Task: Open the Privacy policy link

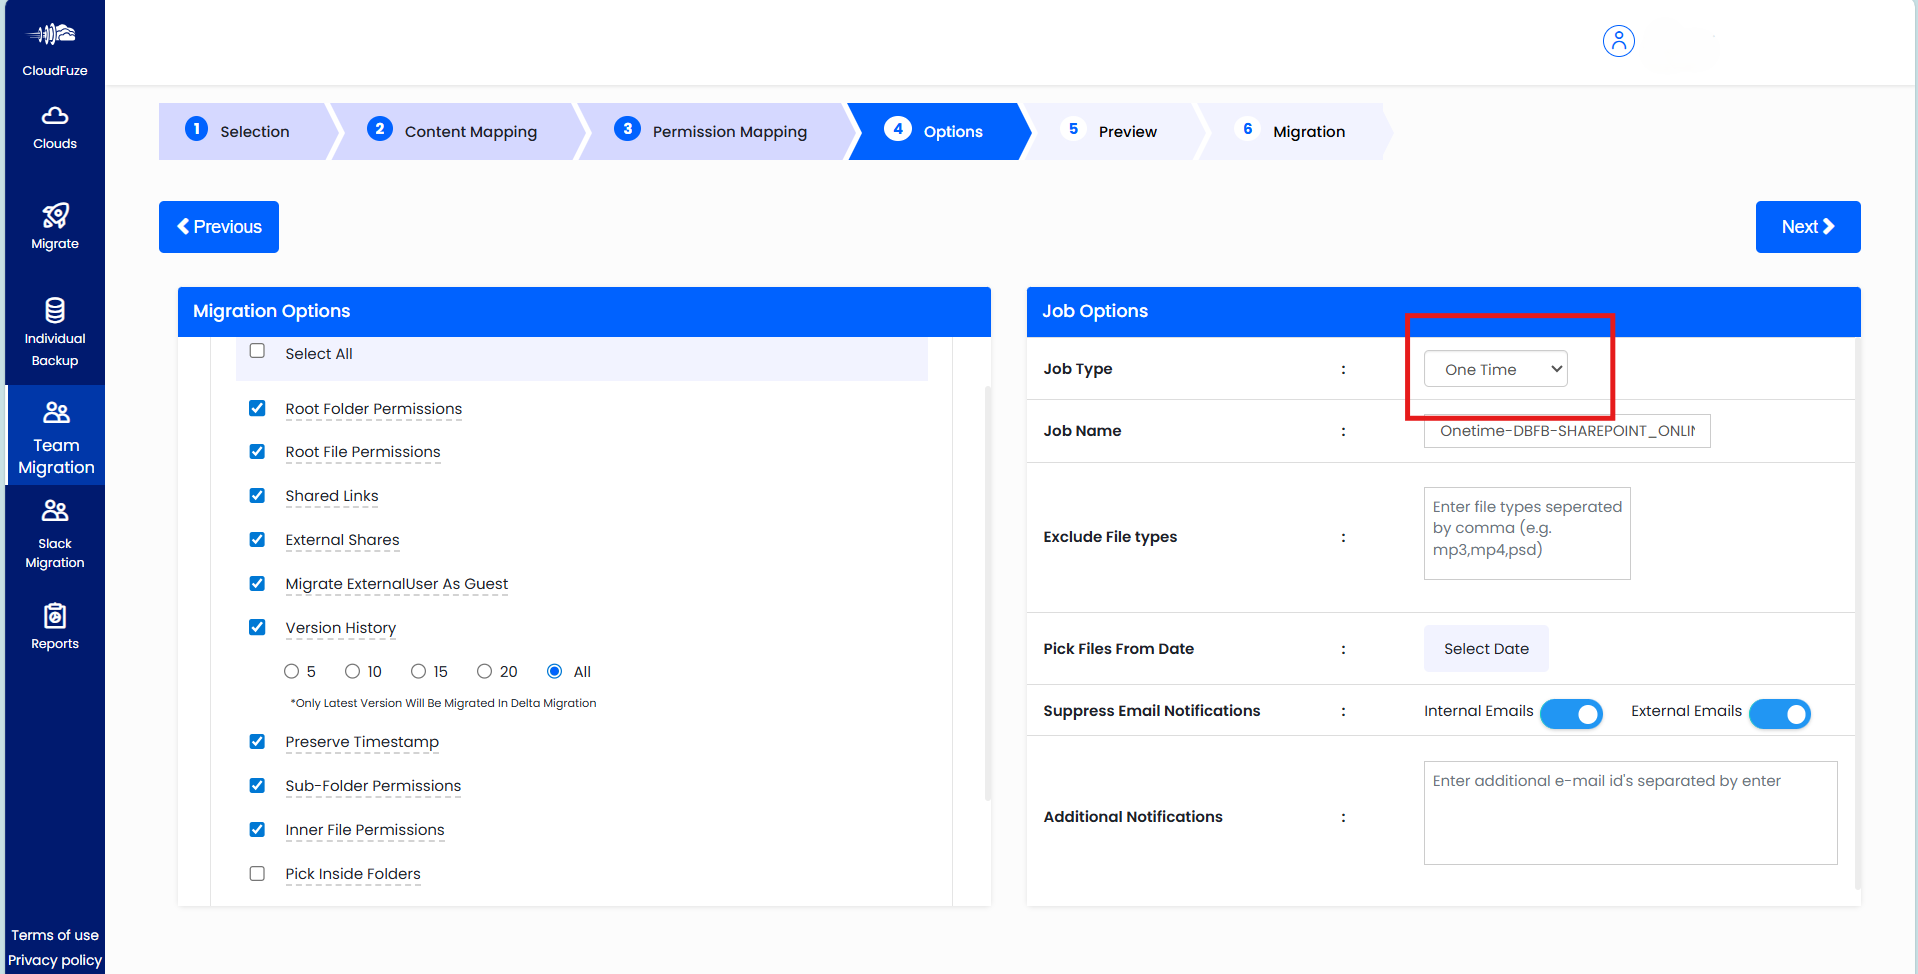Action: pos(53,960)
